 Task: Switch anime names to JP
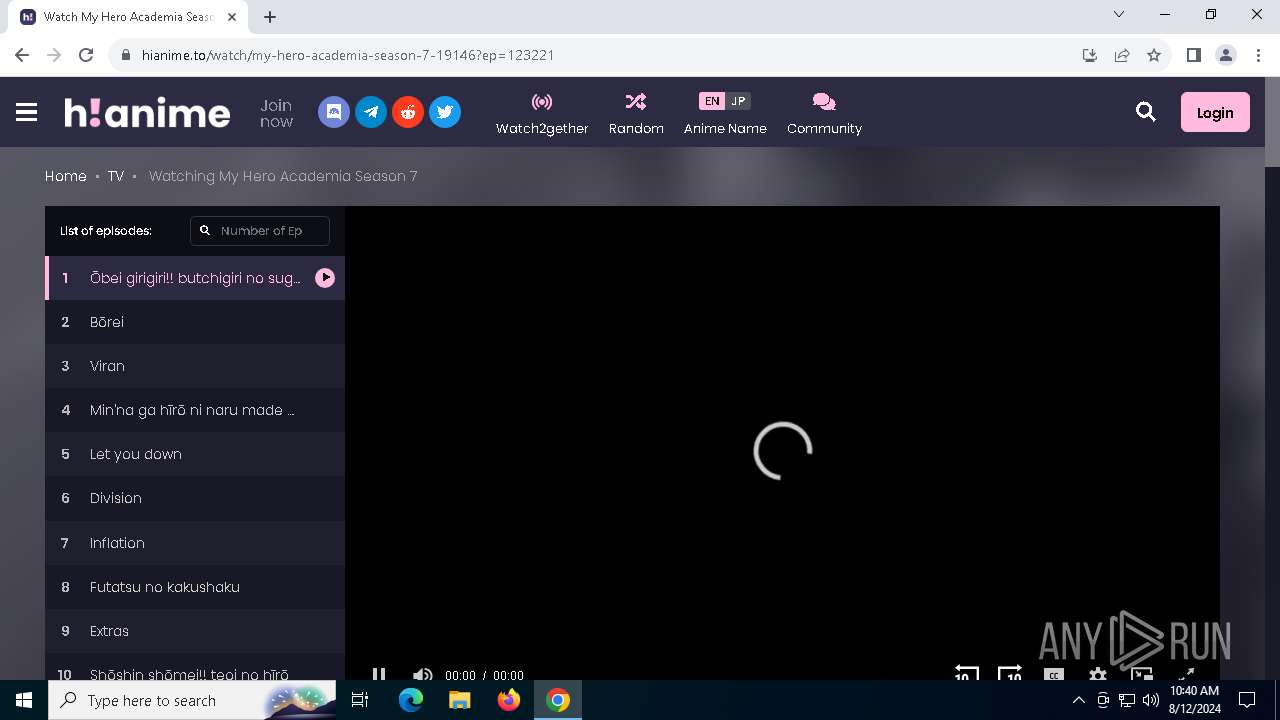click(738, 101)
